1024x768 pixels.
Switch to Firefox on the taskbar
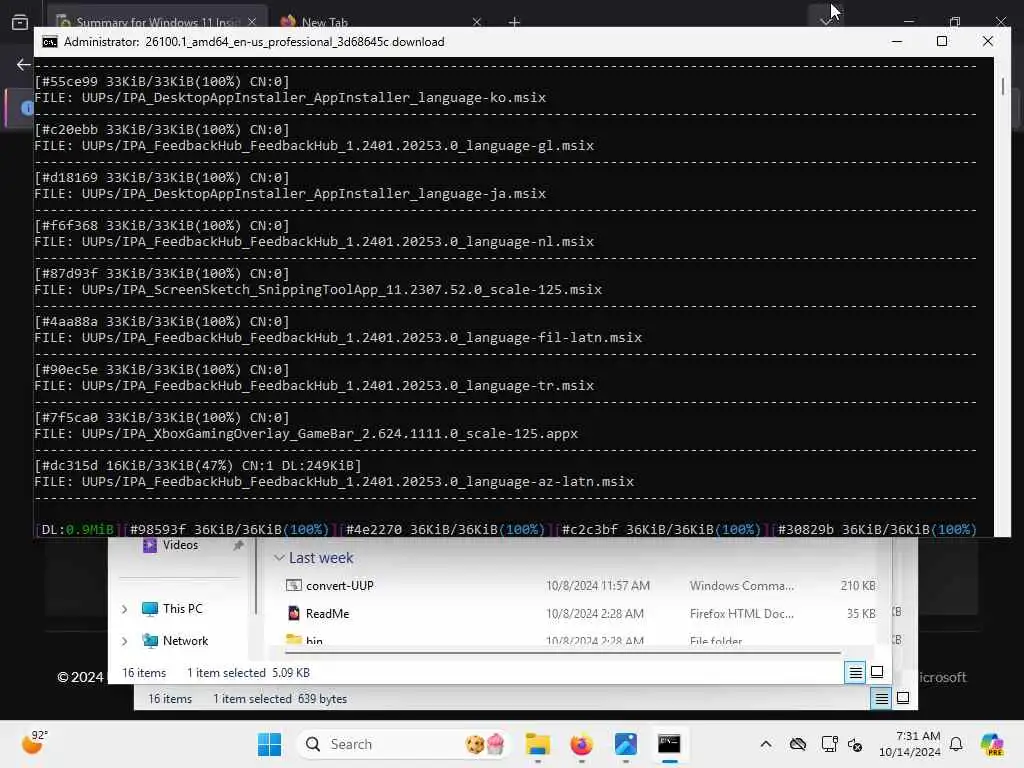point(581,744)
